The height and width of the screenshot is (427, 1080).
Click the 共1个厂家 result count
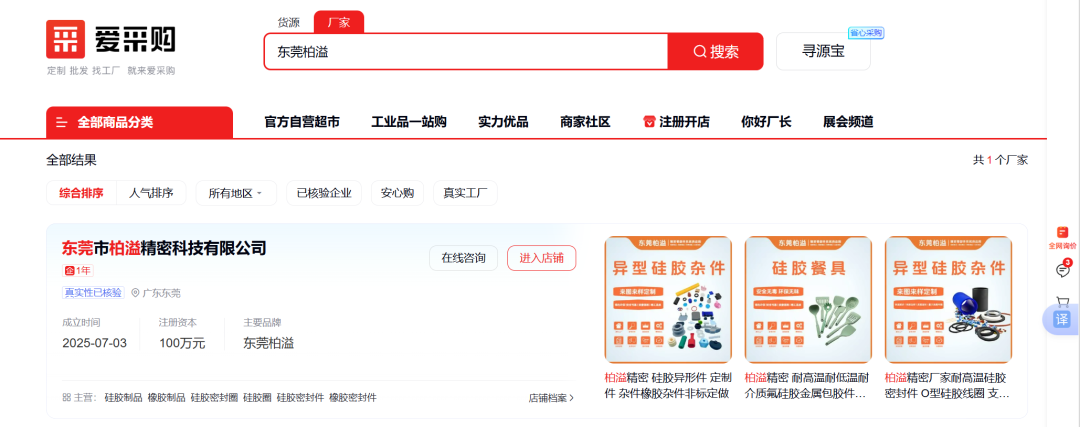click(1000, 160)
